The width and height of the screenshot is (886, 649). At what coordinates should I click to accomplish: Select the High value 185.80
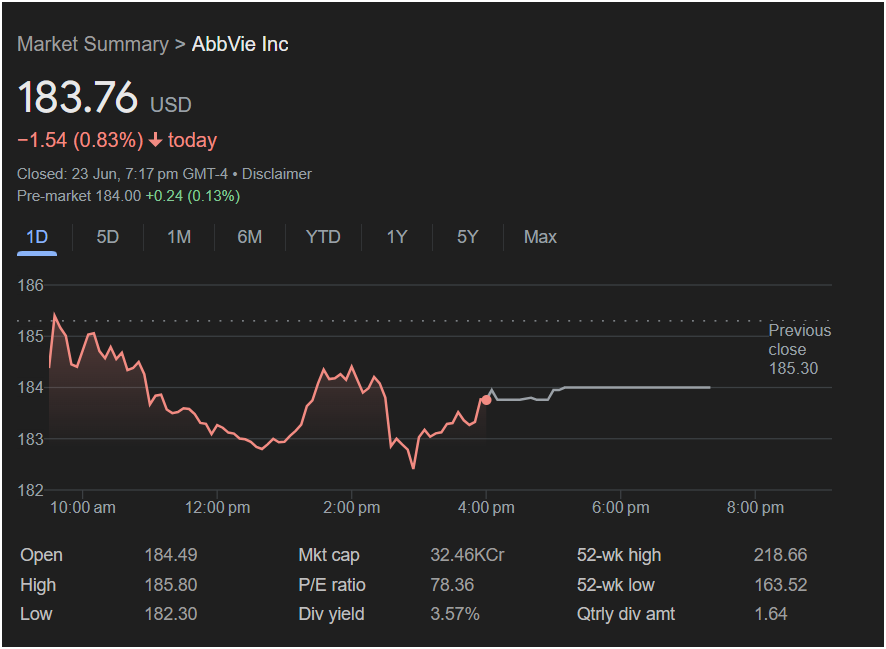point(171,585)
